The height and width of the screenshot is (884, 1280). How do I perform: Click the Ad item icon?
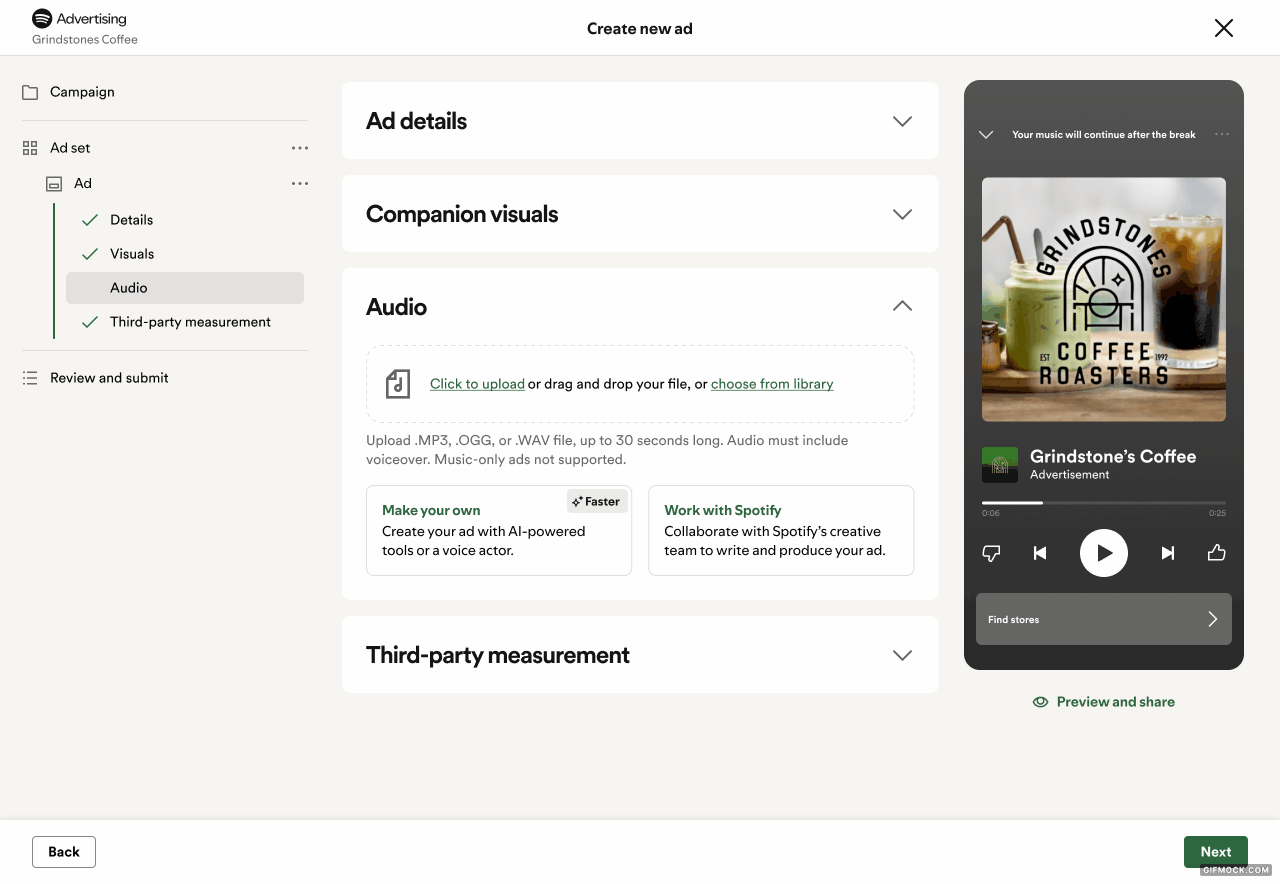click(54, 184)
